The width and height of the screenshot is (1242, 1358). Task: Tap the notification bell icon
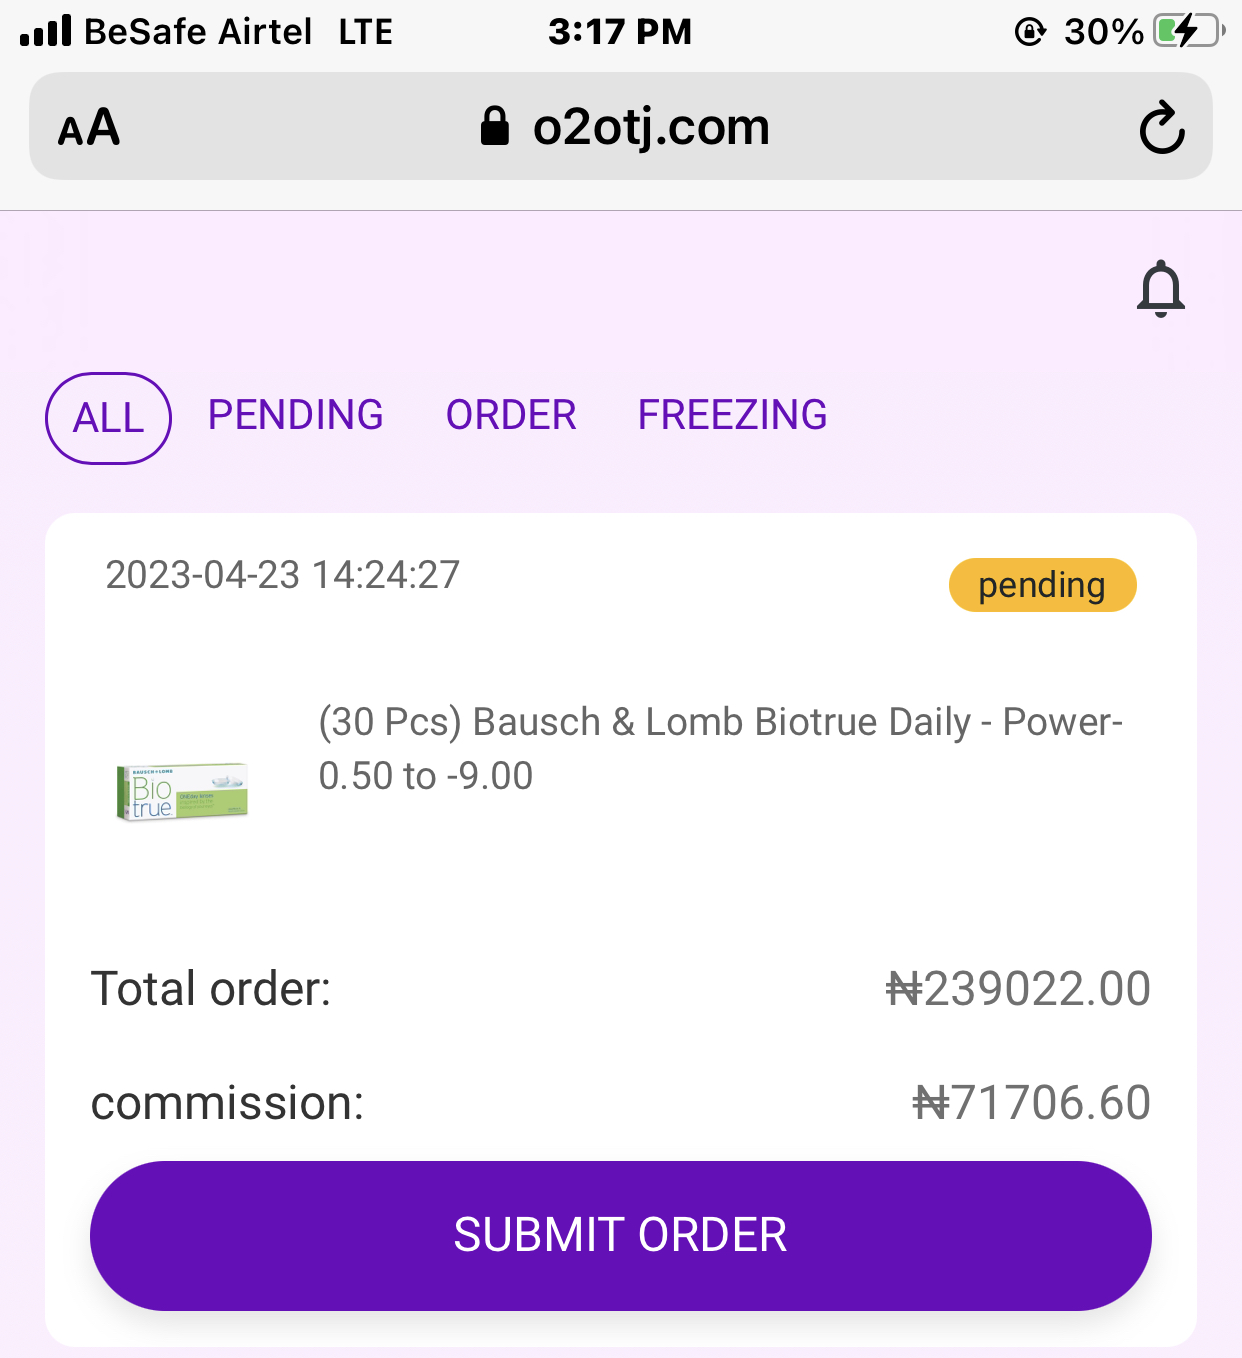(1160, 289)
